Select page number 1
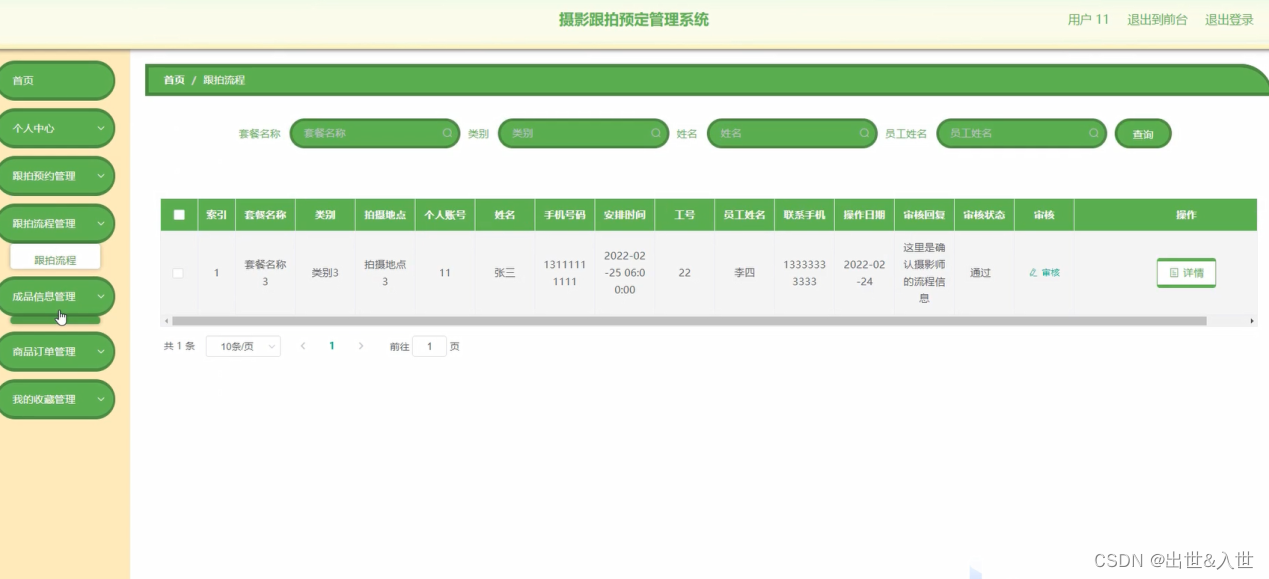This screenshot has height=579, width=1269. pos(332,346)
